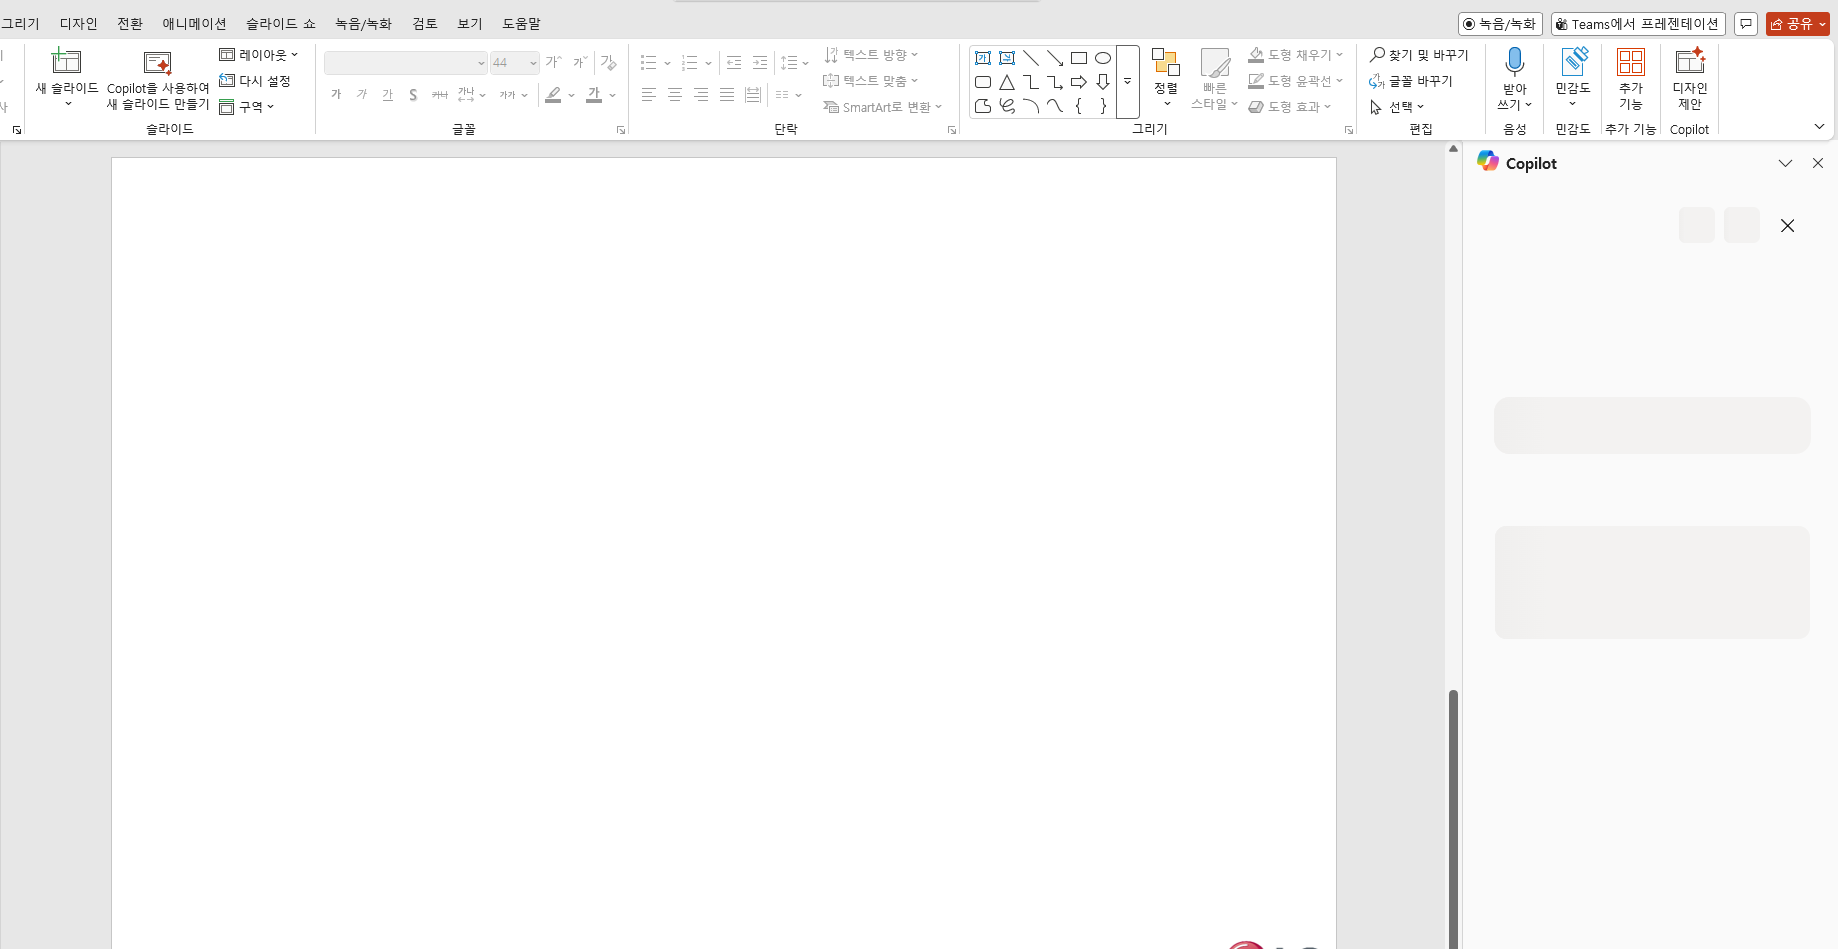Toggle strikethrough formatting

pyautogui.click(x=440, y=95)
